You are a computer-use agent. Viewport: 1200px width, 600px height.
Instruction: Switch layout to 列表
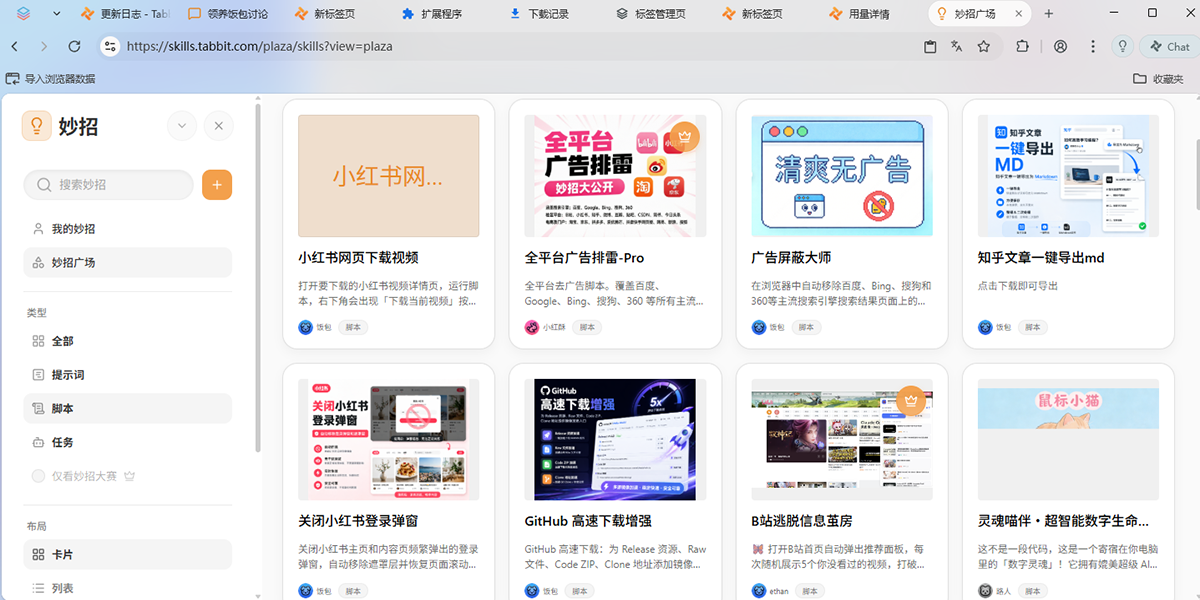(128, 588)
